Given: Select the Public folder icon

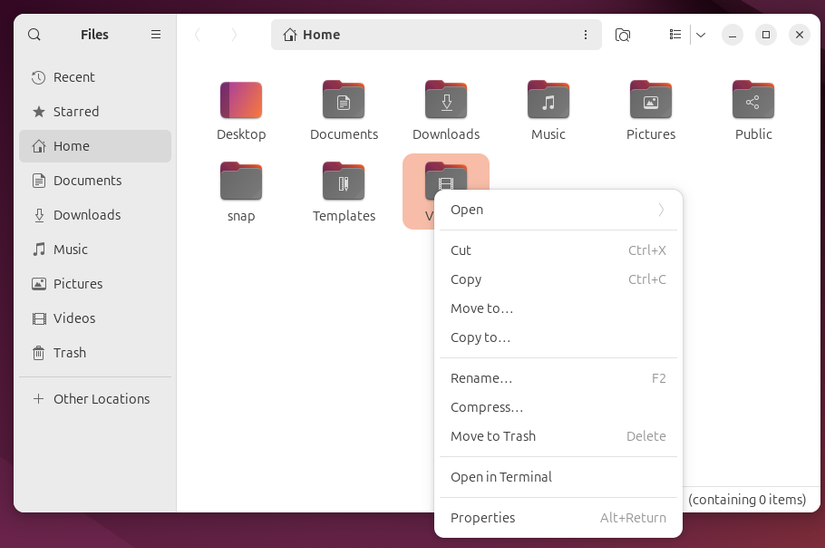Looking at the screenshot, I should pos(753,101).
